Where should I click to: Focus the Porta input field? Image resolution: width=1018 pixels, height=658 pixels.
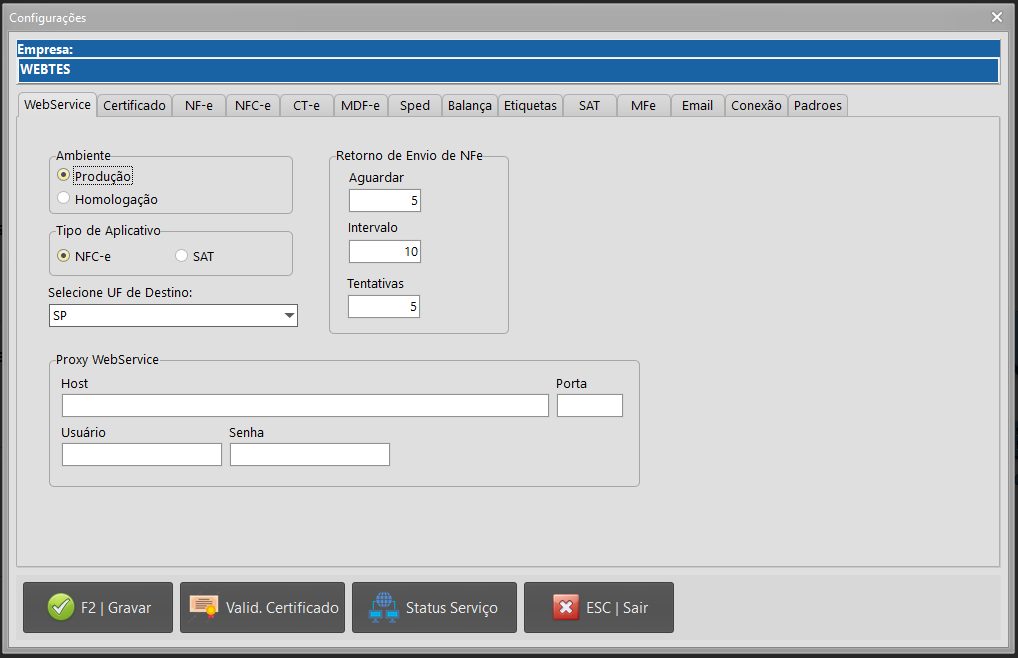coord(589,405)
